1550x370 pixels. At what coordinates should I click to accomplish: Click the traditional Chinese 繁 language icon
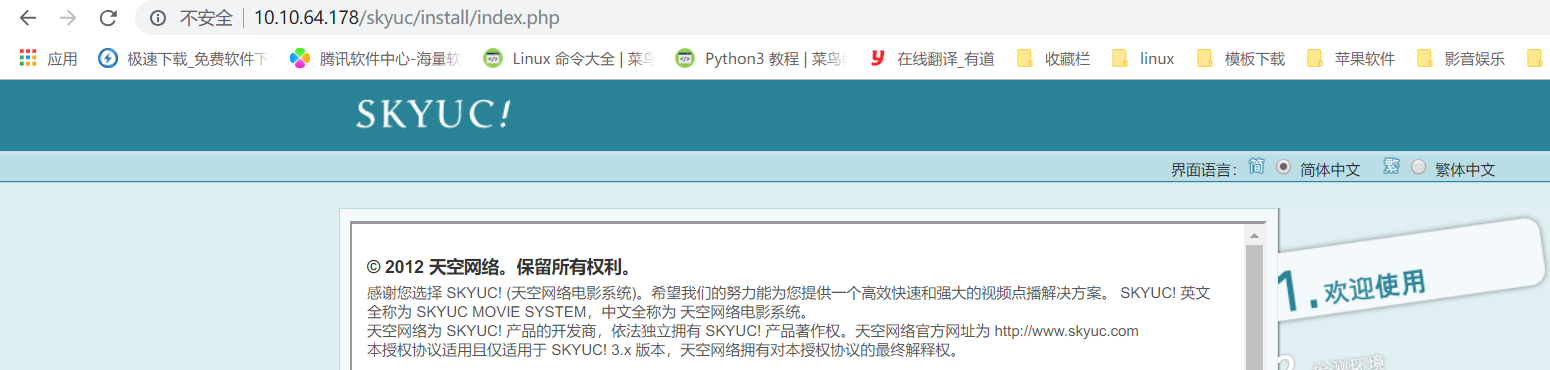point(1391,166)
